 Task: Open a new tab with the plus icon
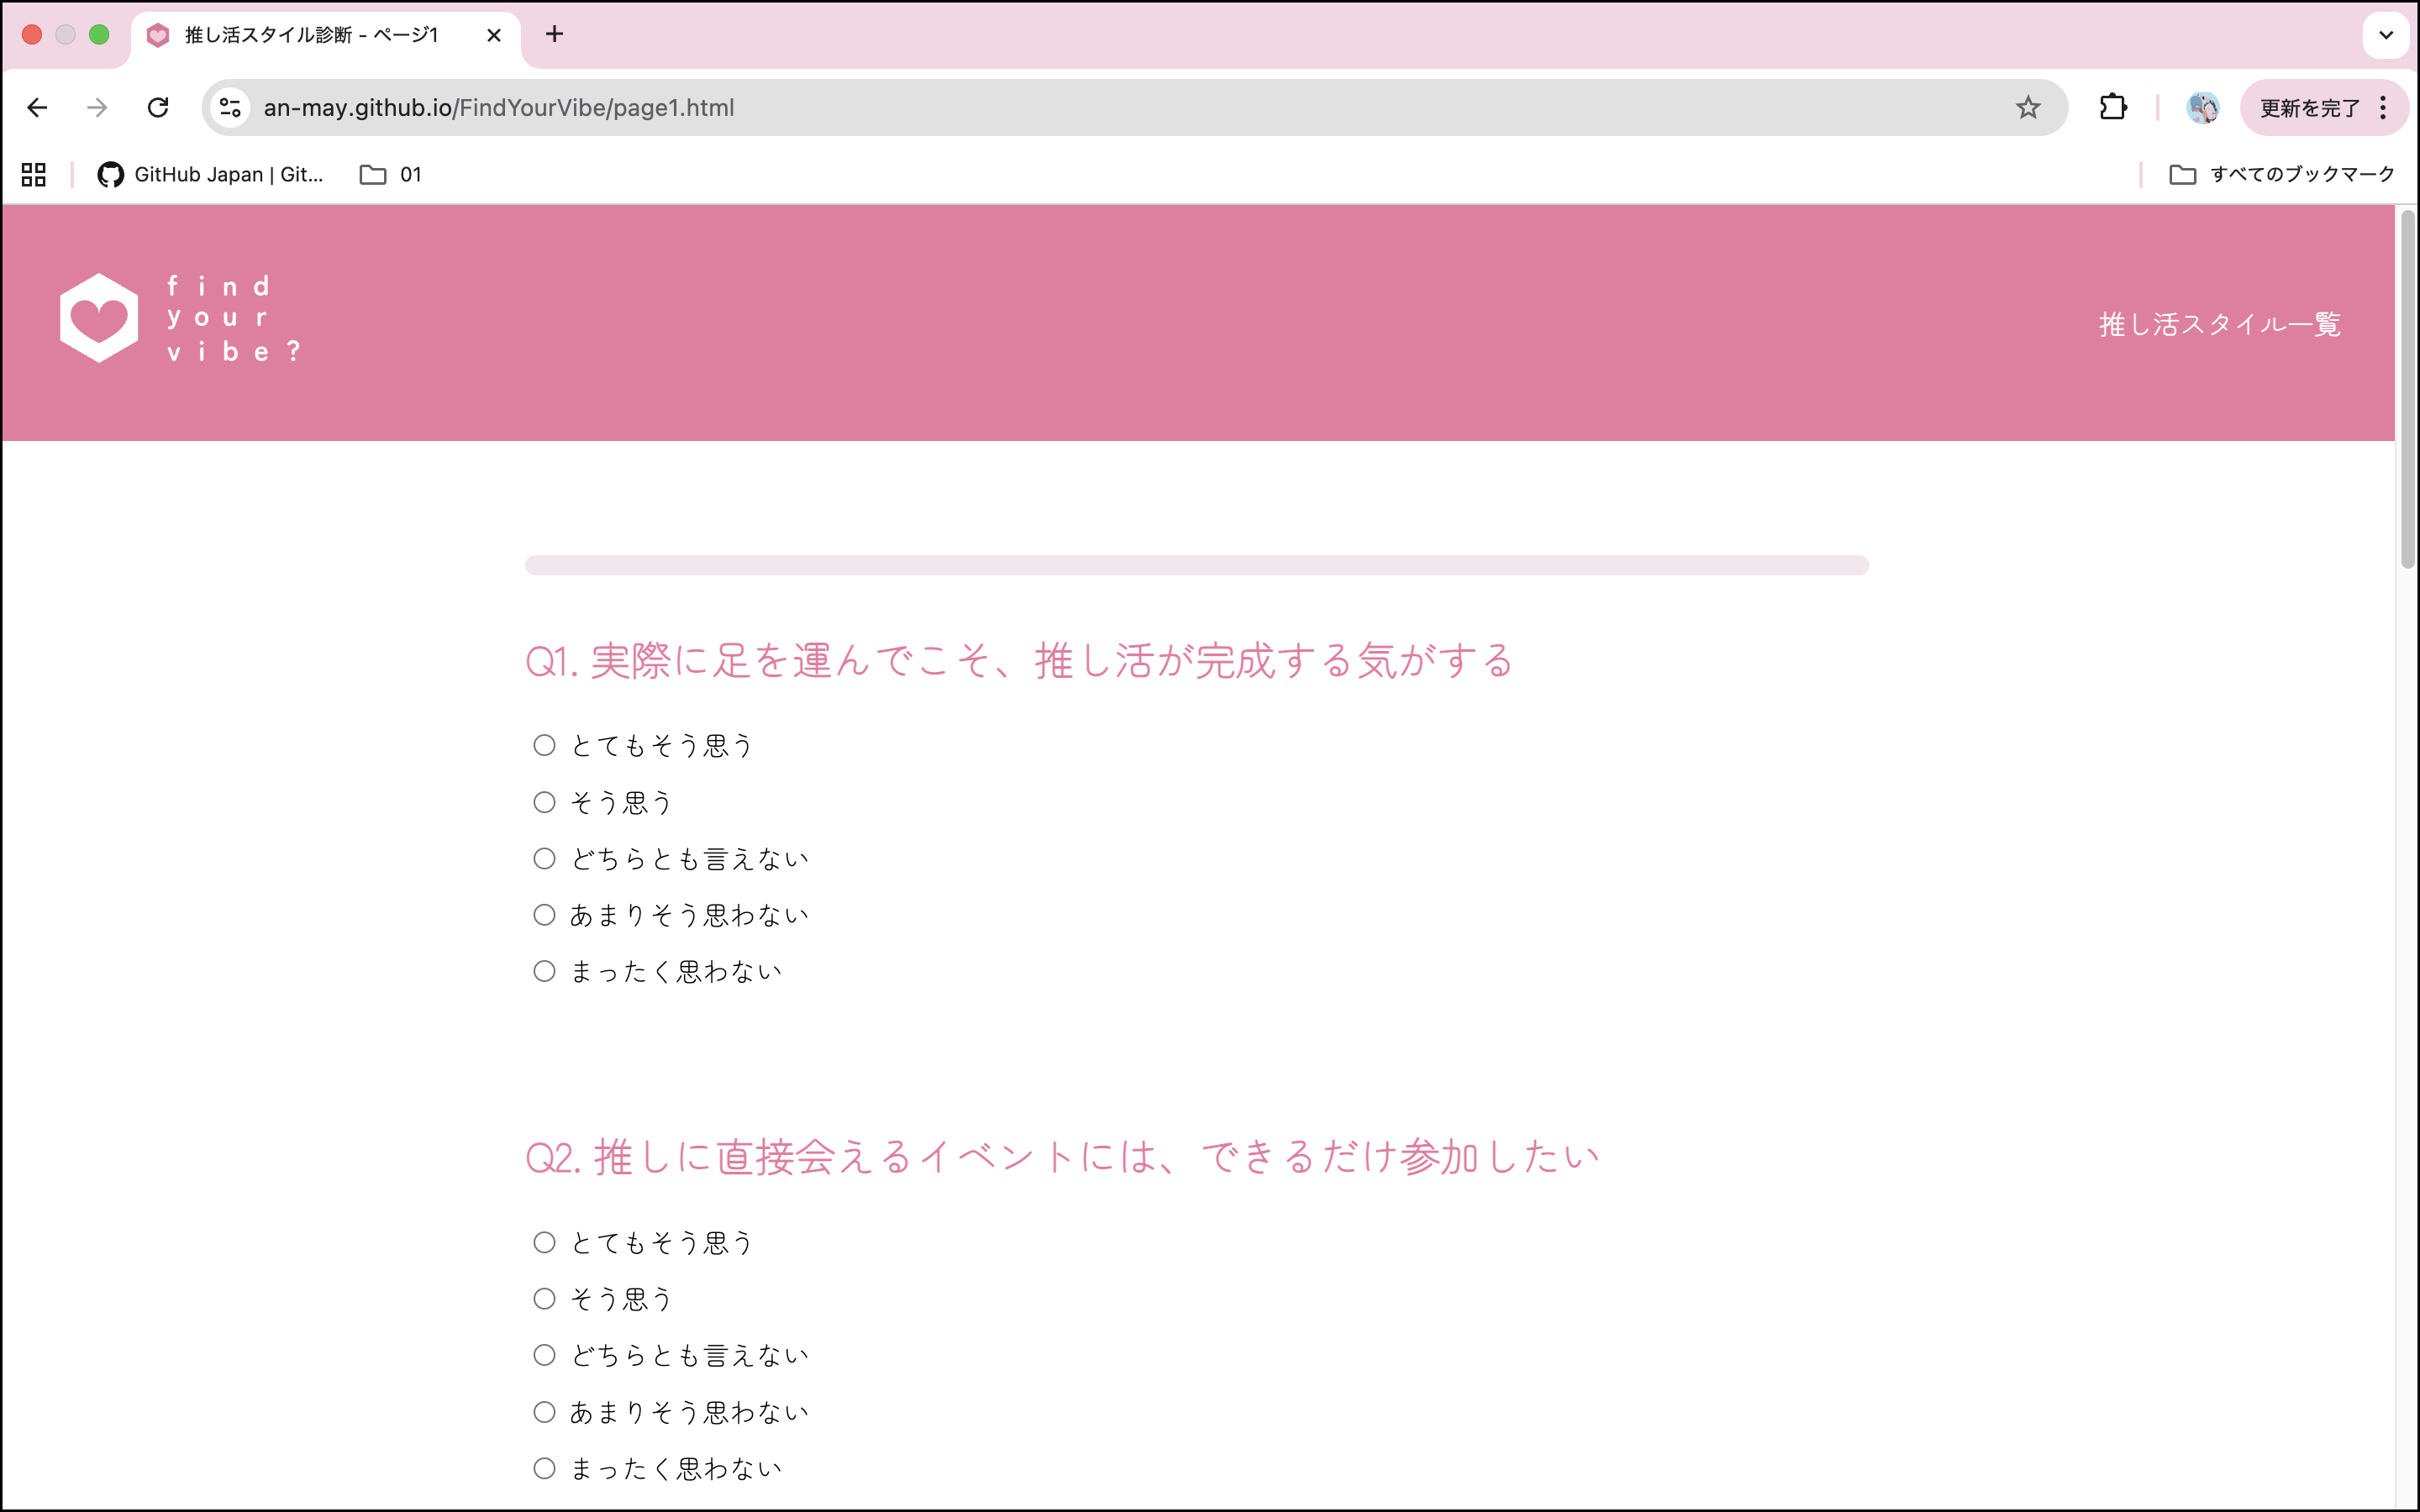coord(554,35)
